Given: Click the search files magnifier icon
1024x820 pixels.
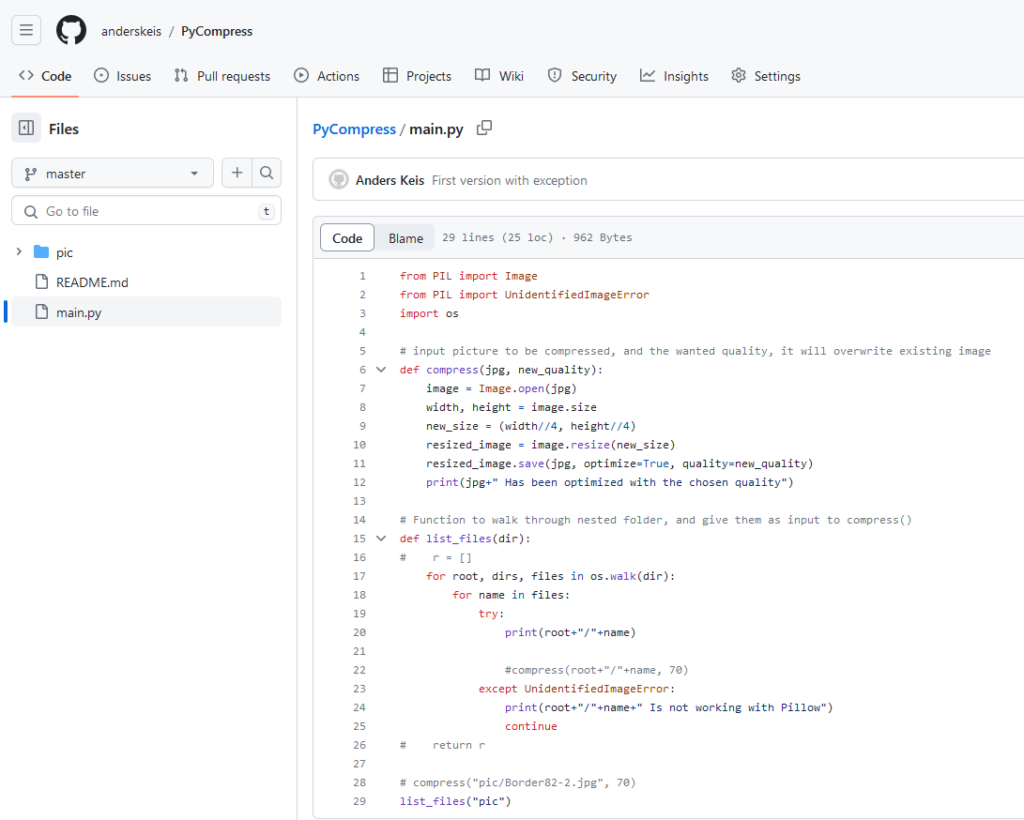Looking at the screenshot, I should (266, 173).
